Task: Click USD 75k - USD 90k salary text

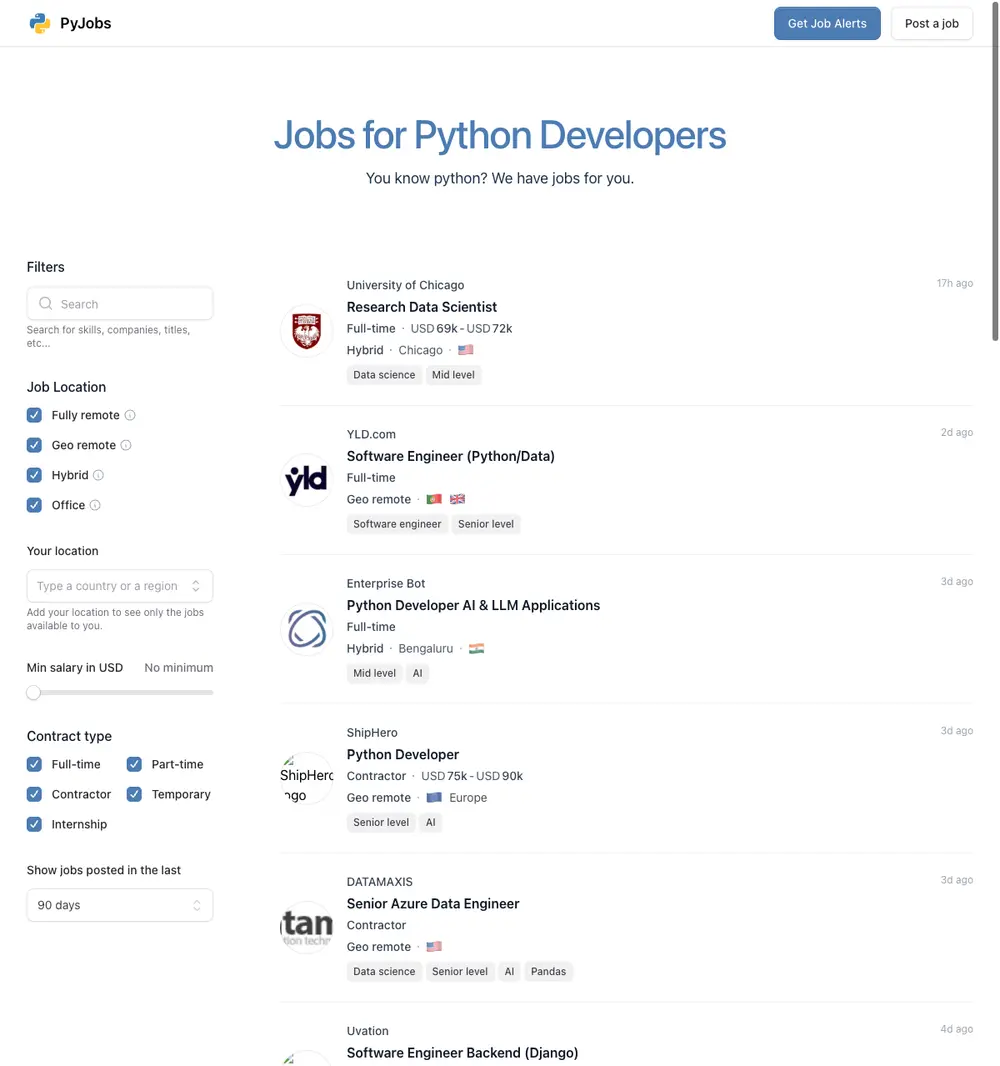Action: pyautogui.click(x=472, y=776)
